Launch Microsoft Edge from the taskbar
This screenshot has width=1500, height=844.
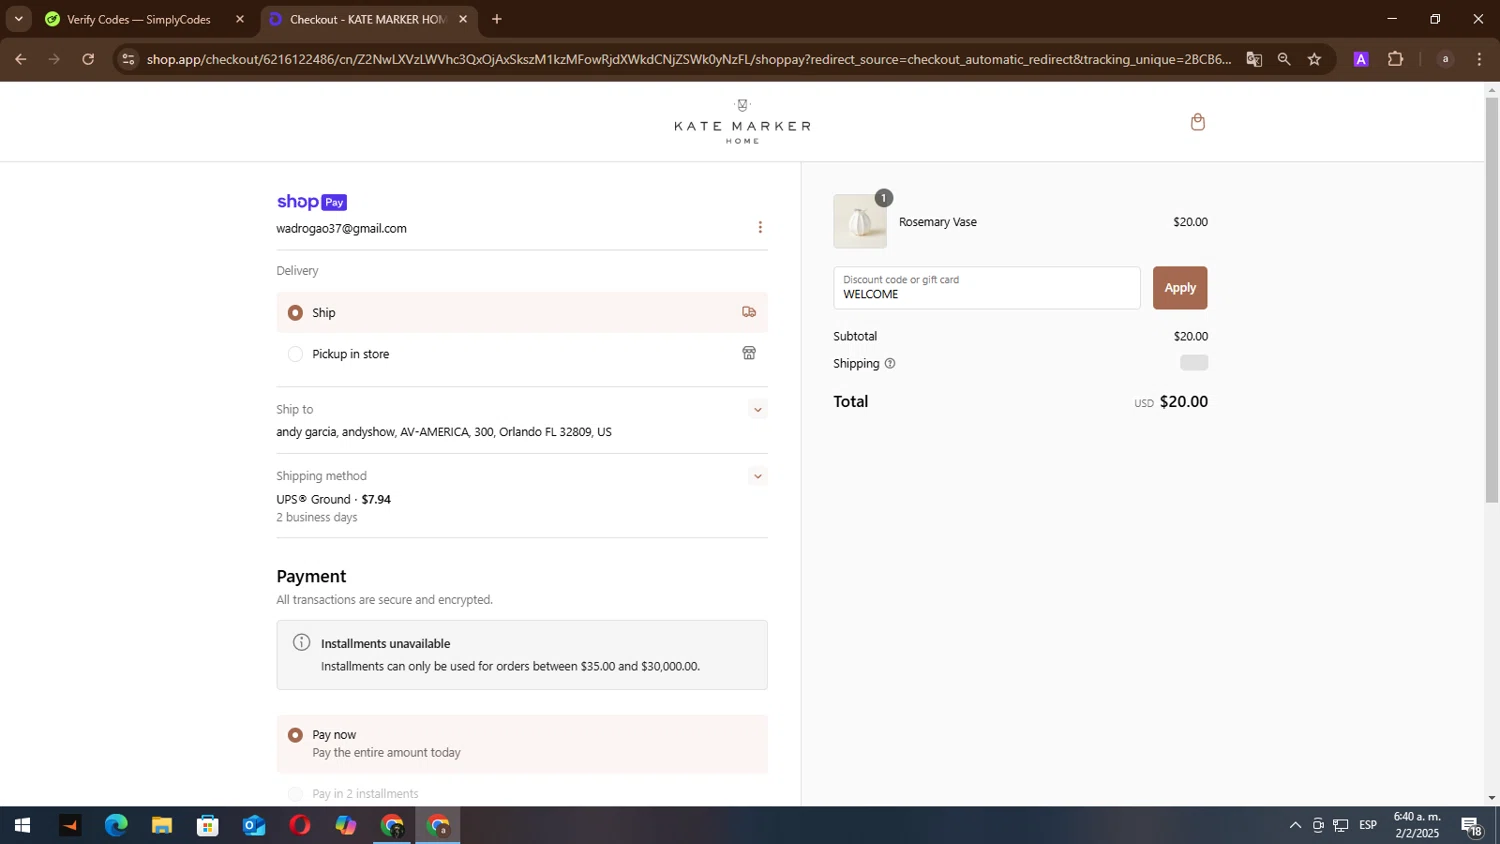click(116, 826)
